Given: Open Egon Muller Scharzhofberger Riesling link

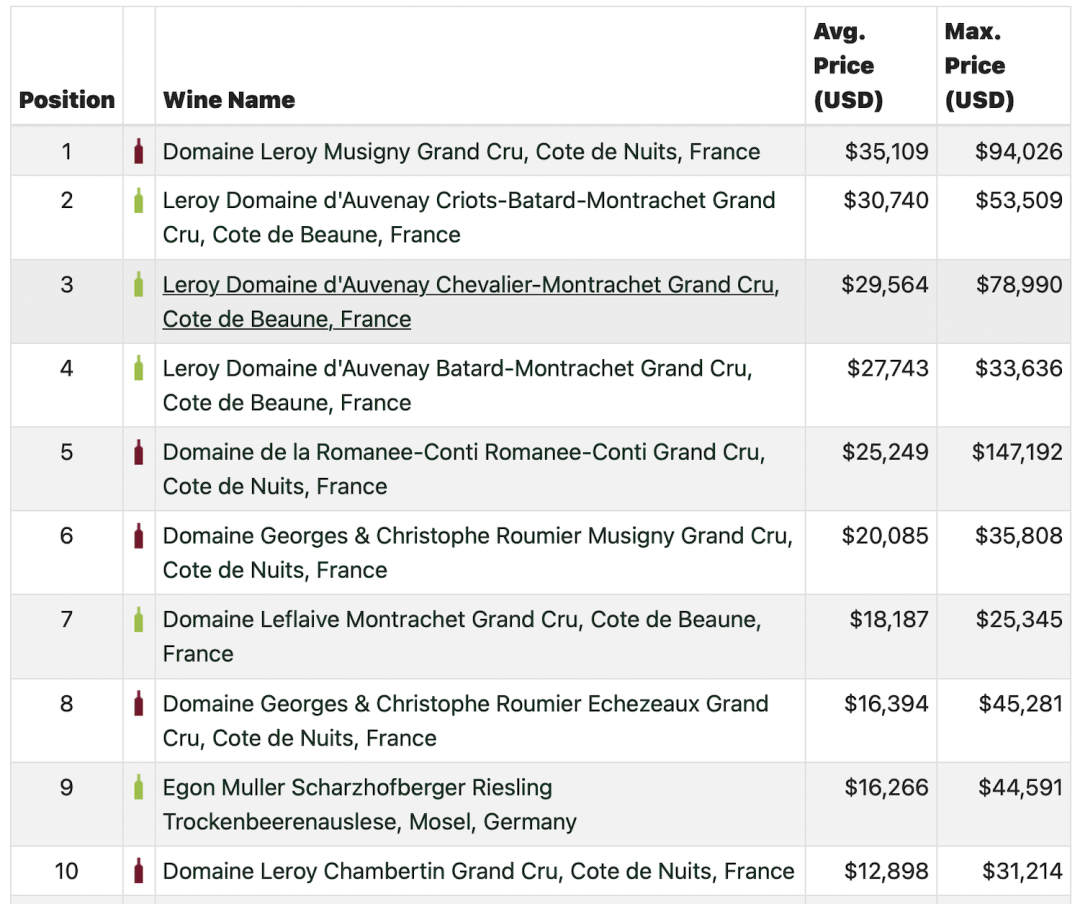Looking at the screenshot, I should tap(370, 804).
